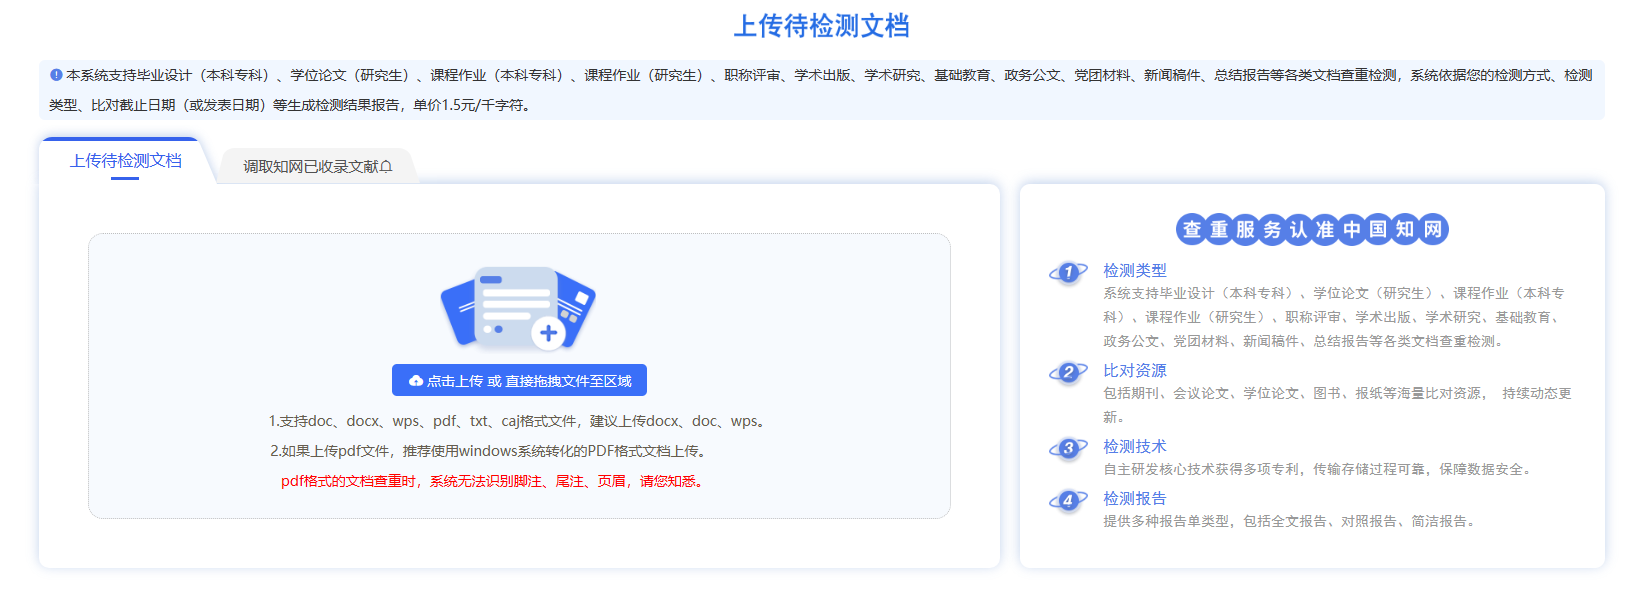Click the dashed upload drop zone area
The width and height of the screenshot is (1652, 607).
tap(519, 376)
